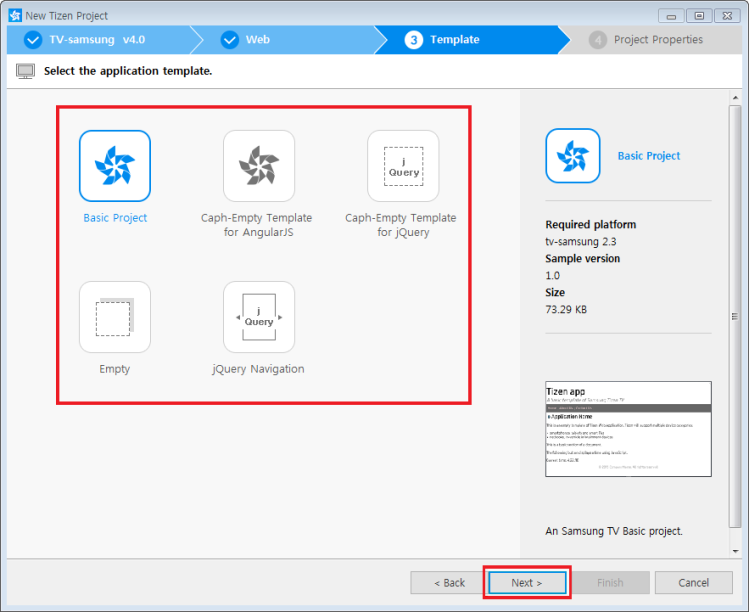
Task: Open the Tizen app preview thumbnail
Action: pos(628,429)
